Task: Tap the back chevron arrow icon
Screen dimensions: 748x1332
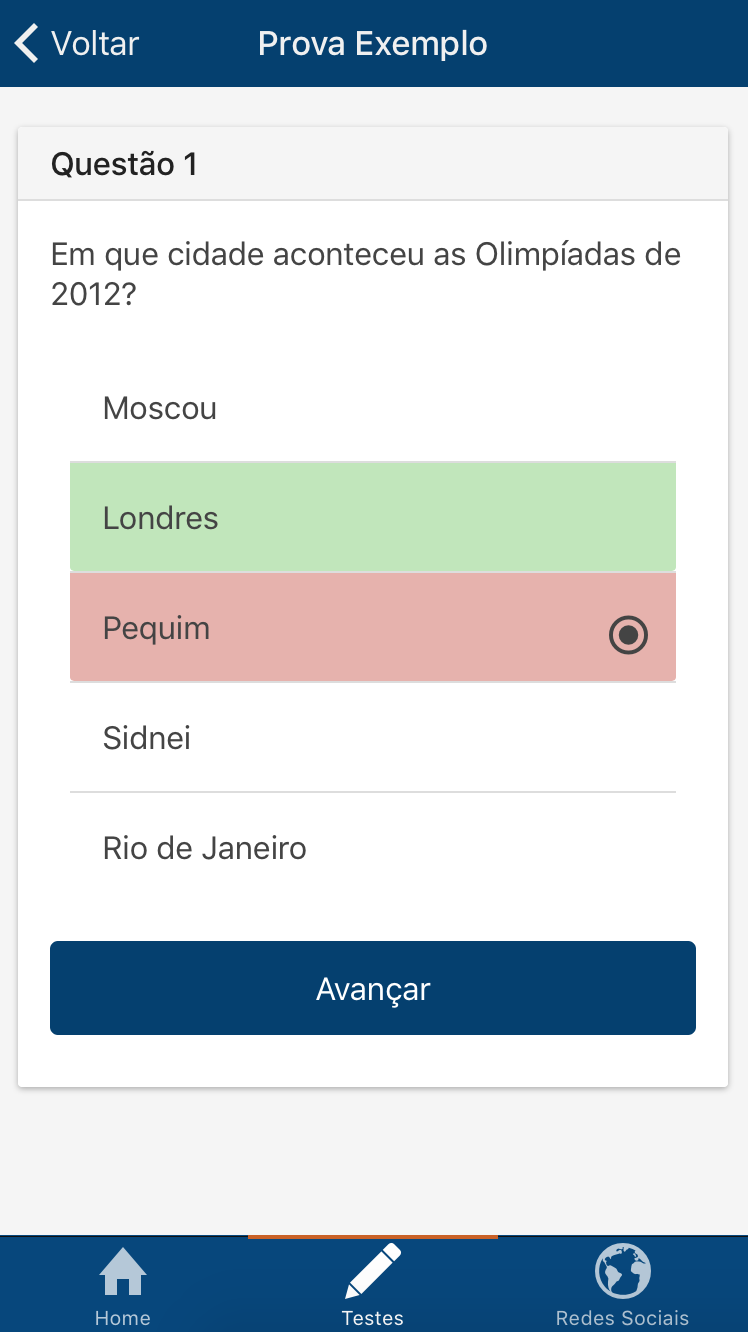Action: [x=27, y=44]
